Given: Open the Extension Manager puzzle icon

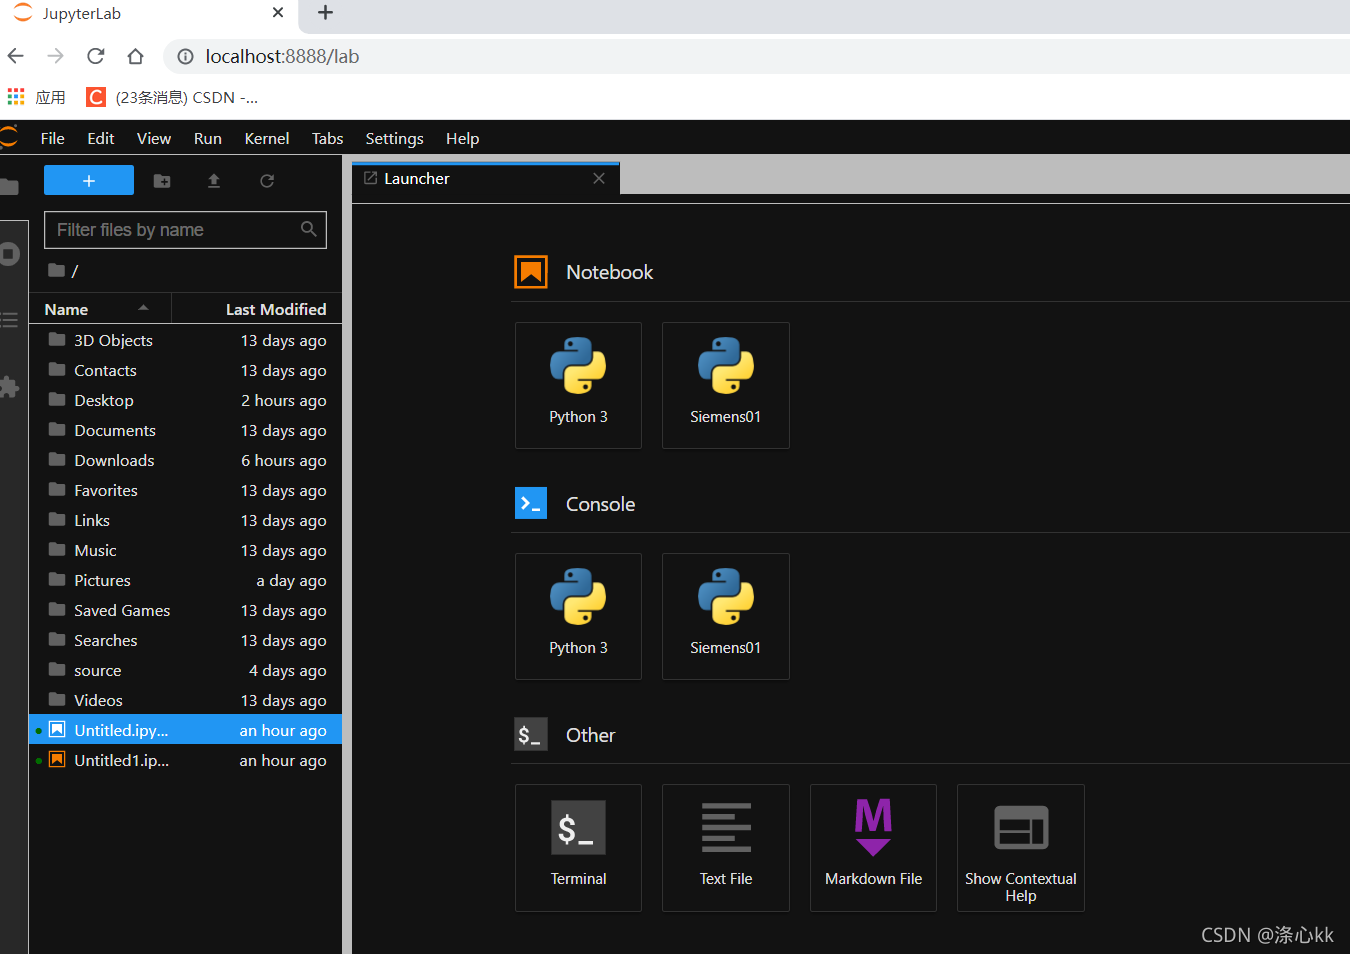Looking at the screenshot, I should coord(9,387).
